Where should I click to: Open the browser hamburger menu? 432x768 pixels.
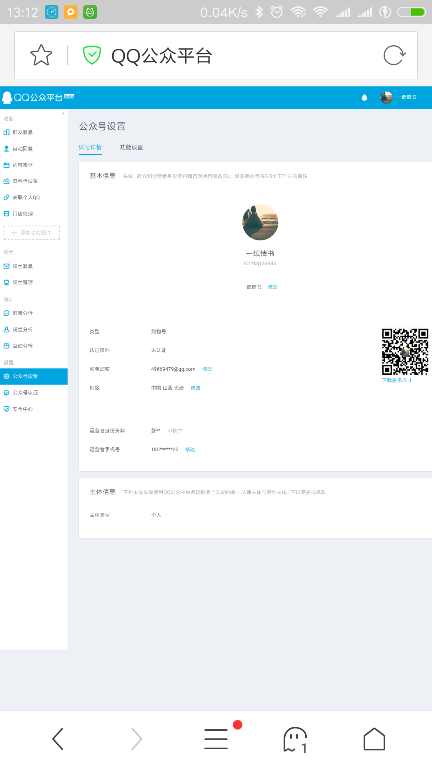[216, 739]
